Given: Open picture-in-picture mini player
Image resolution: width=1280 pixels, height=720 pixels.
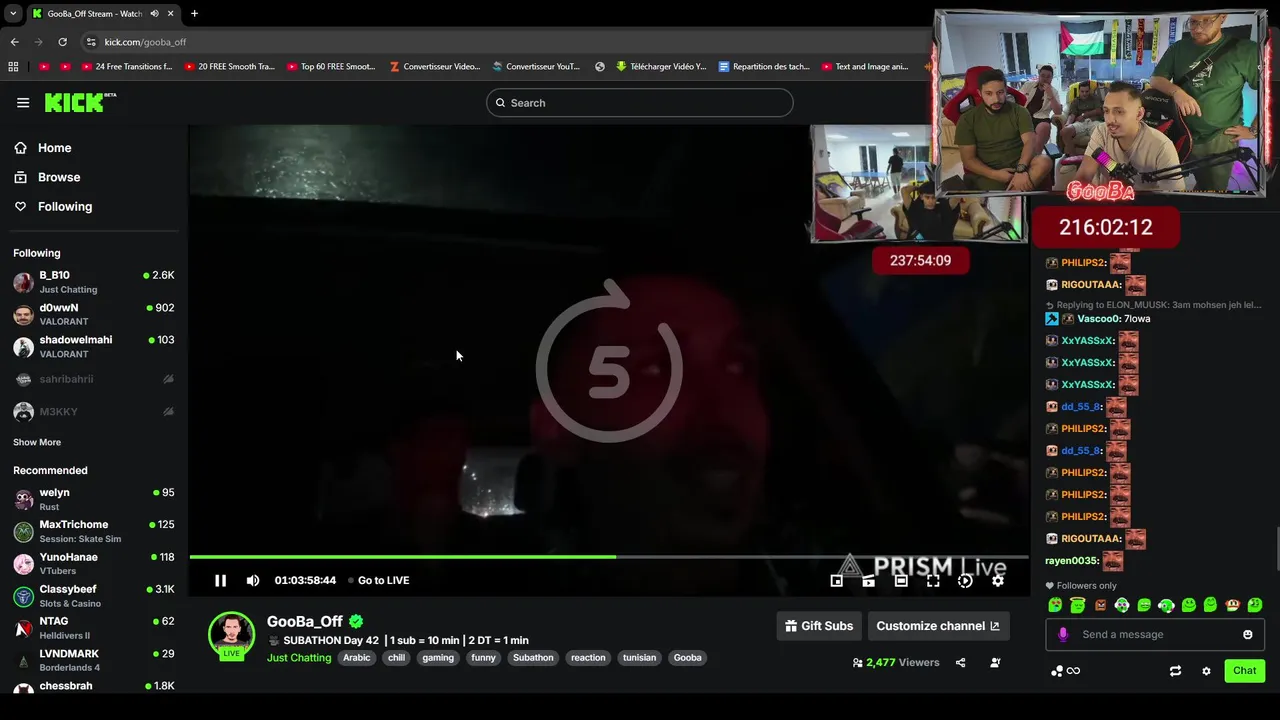Looking at the screenshot, I should (x=837, y=580).
